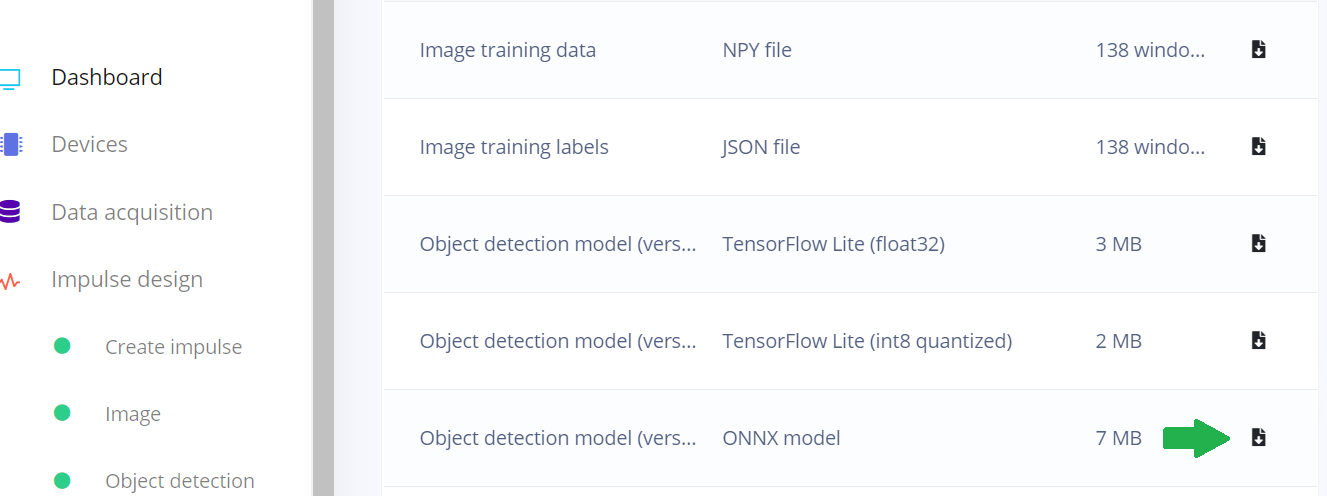Open the Dashboard page
This screenshot has width=1327, height=496.
107,77
